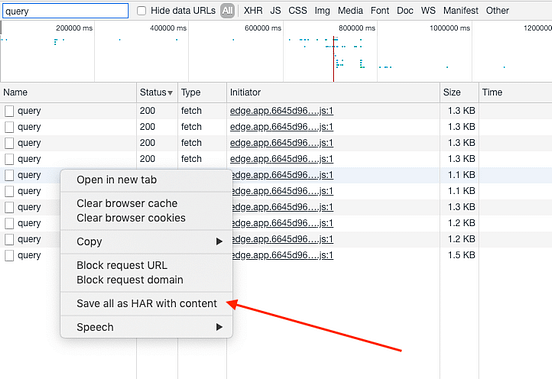The width and height of the screenshot is (552, 379).
Task: Choose Block request URL menu item
Action: 146,265
